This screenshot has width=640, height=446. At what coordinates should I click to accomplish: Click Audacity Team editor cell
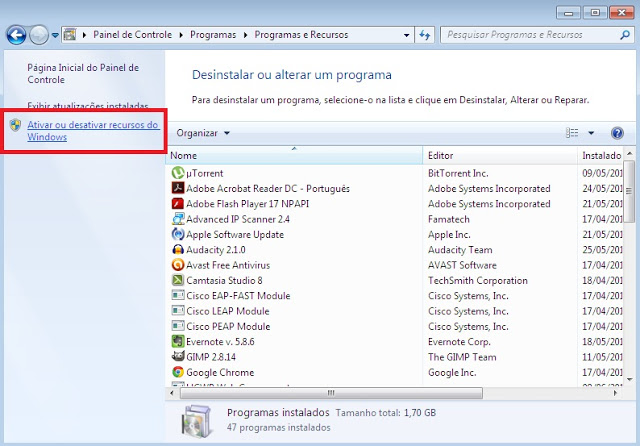click(460, 250)
